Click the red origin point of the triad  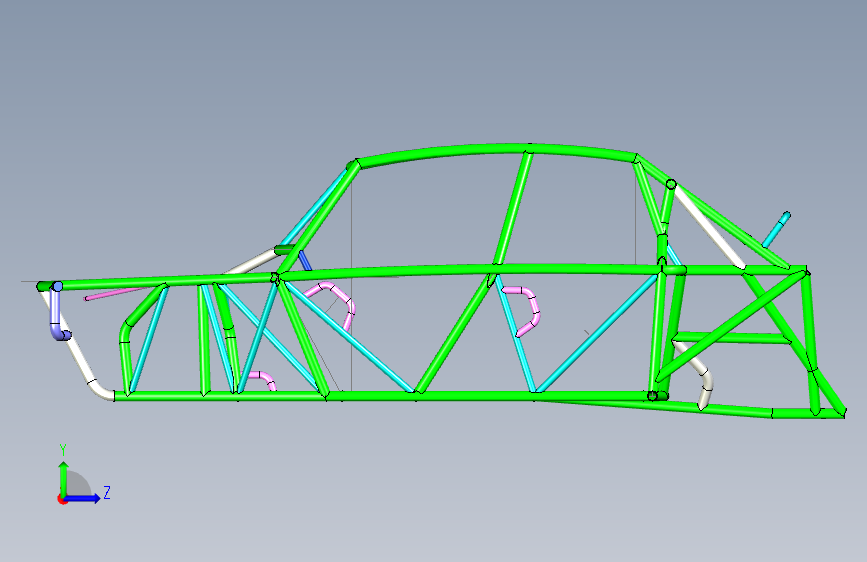(x=61, y=499)
